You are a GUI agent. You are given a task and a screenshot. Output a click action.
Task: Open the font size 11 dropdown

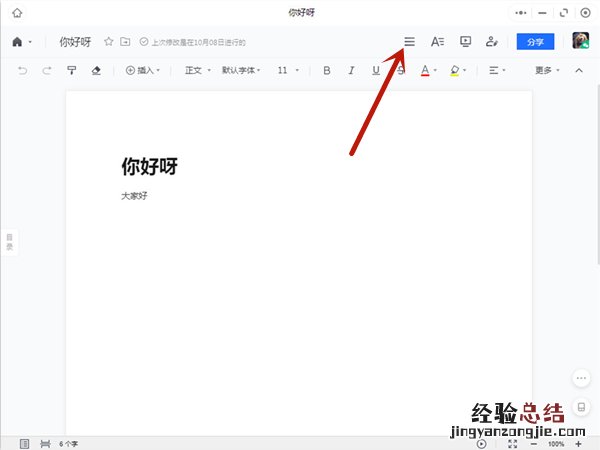(287, 71)
